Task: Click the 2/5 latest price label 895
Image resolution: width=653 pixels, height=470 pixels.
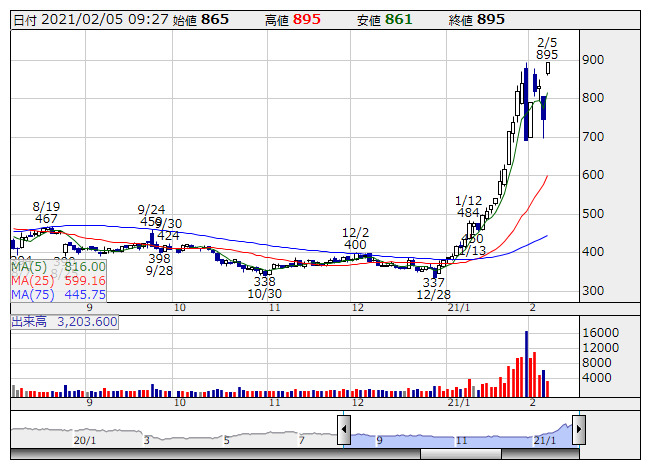Action: pos(547,55)
